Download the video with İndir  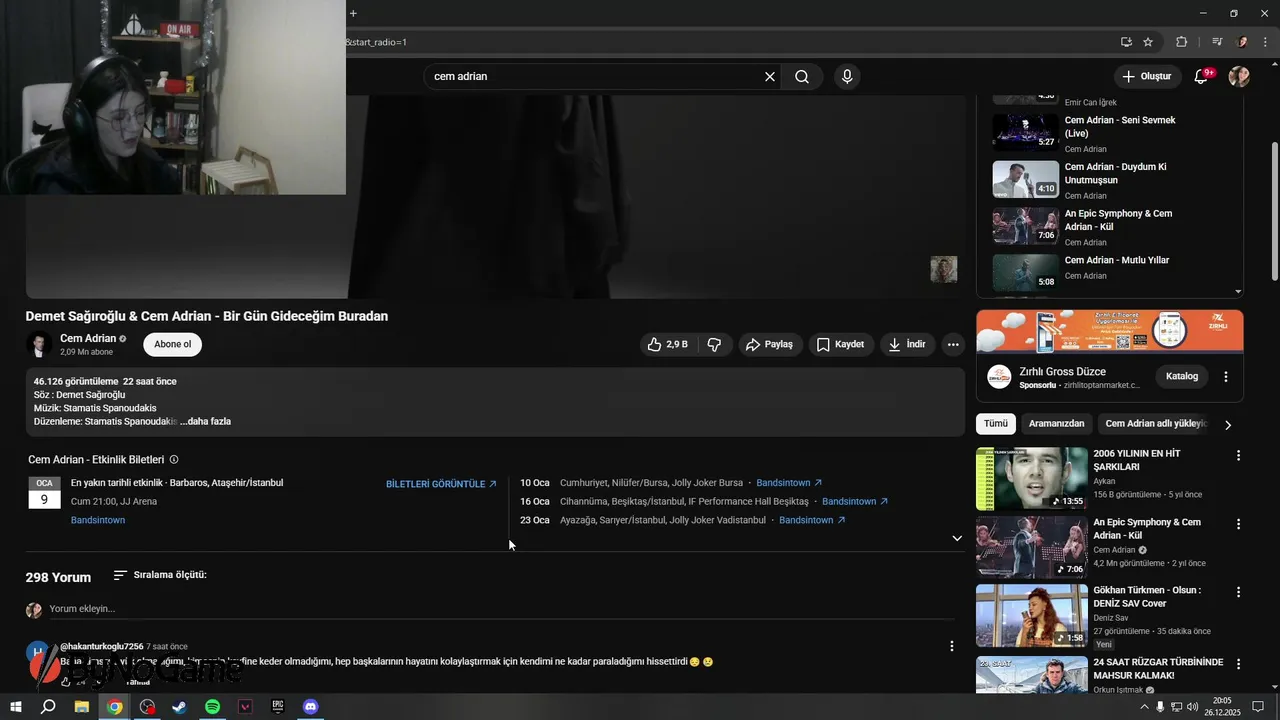tap(907, 344)
